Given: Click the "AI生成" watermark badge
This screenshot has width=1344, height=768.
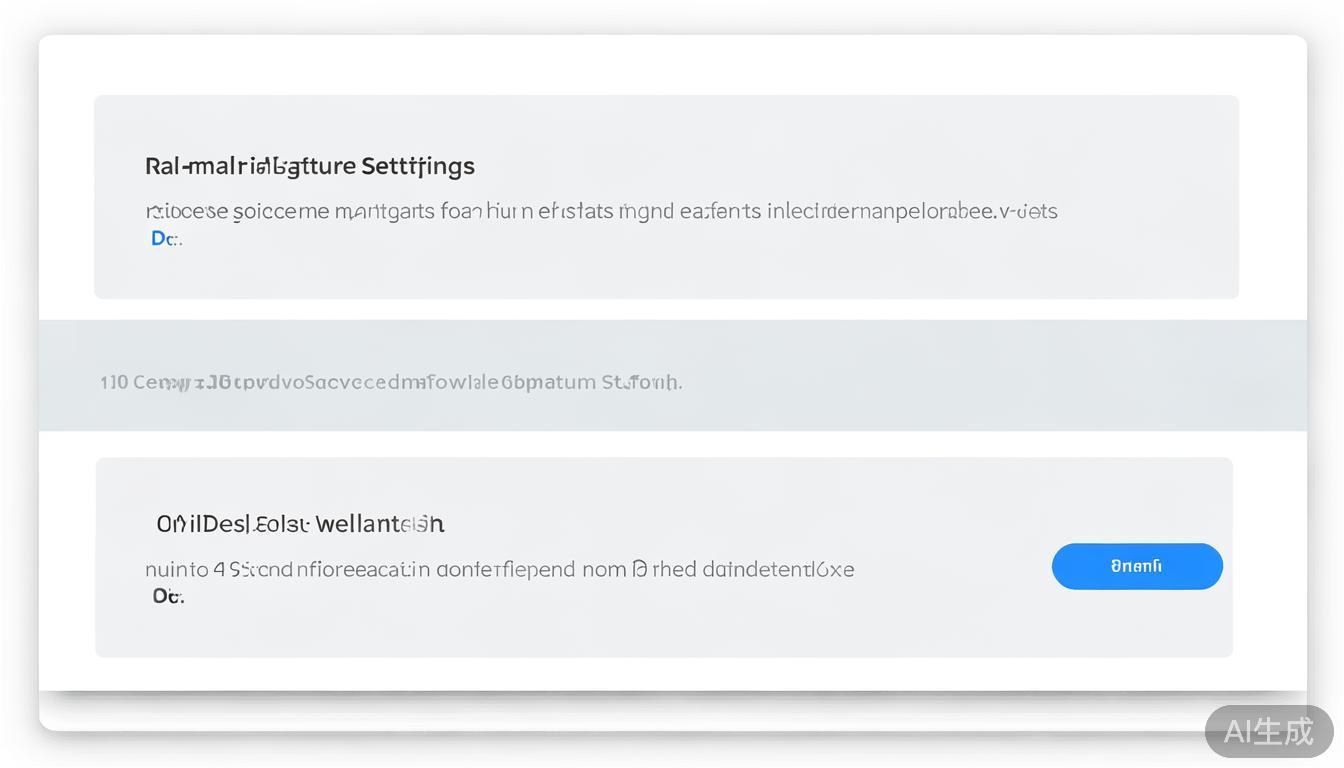Looking at the screenshot, I should (1269, 731).
